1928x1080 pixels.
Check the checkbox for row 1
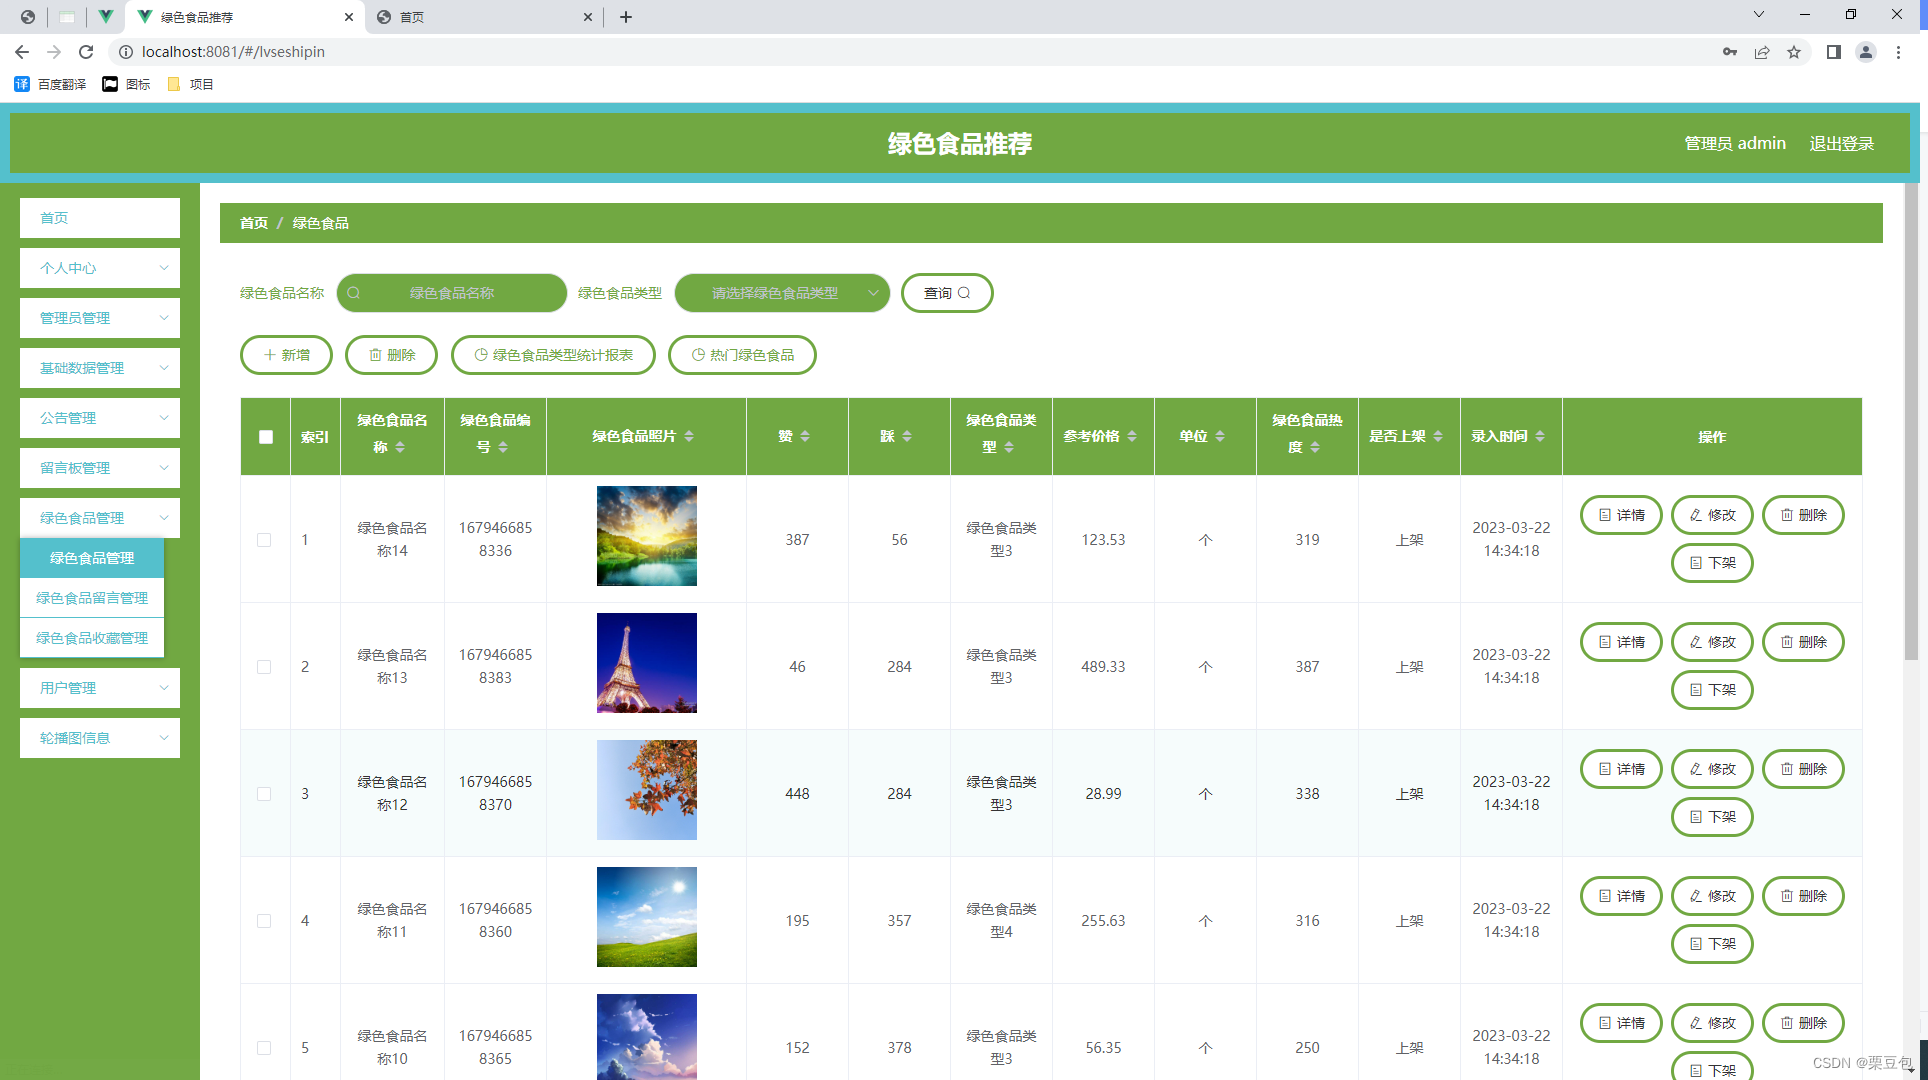click(264, 540)
